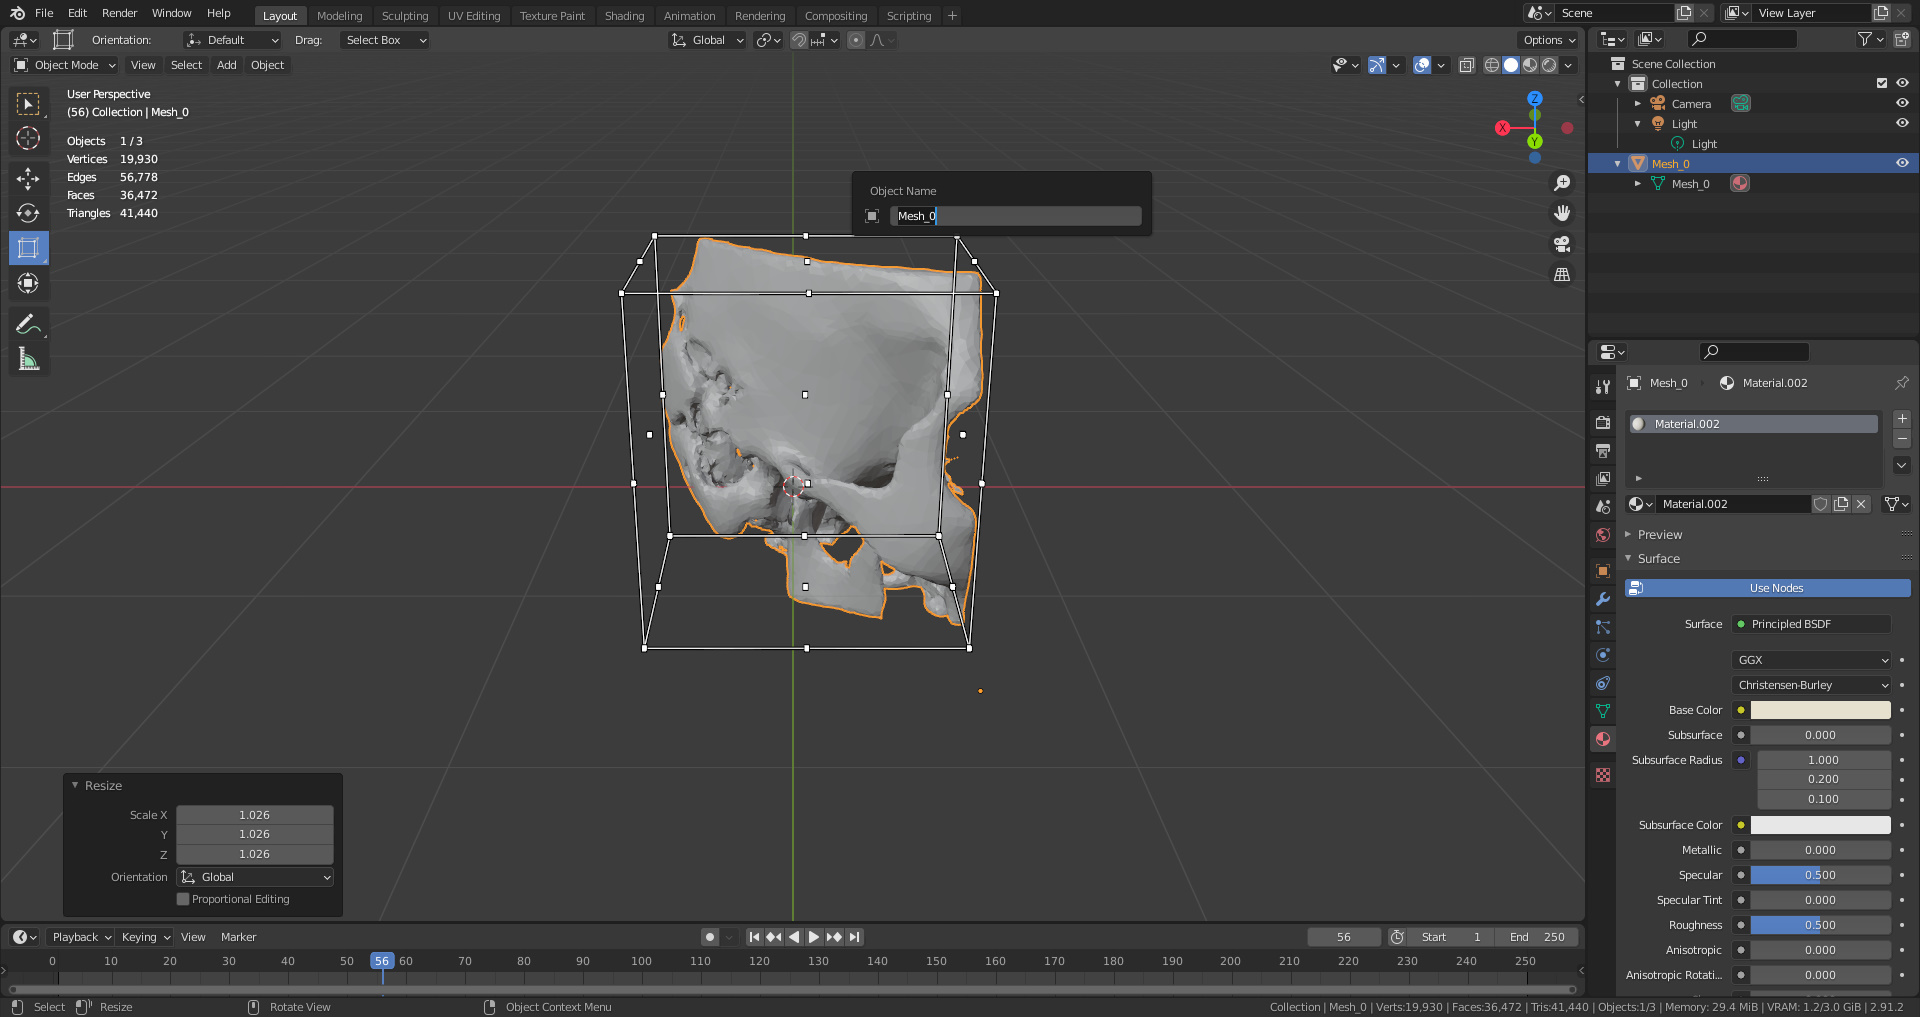Open the Object Mode dropdown

[66, 65]
